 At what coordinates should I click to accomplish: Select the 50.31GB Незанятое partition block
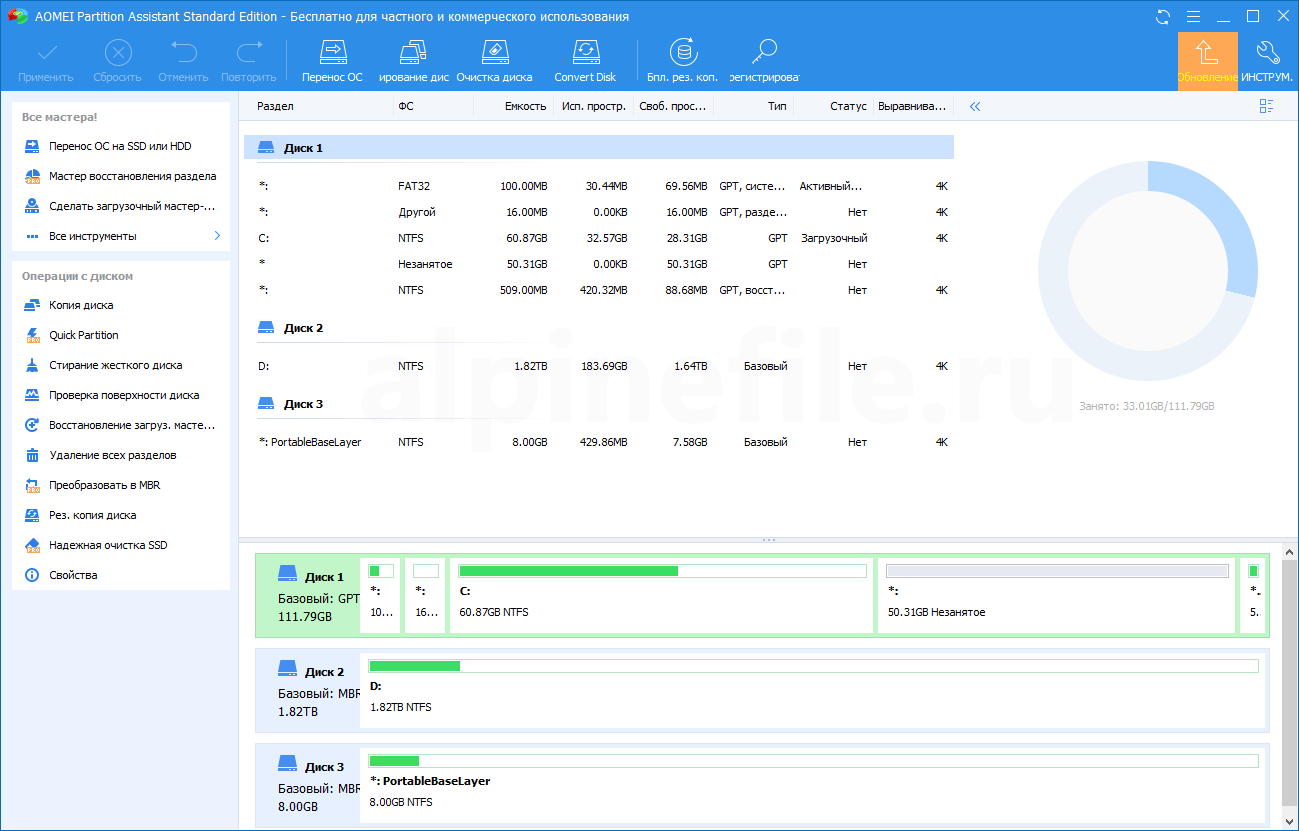[1056, 597]
